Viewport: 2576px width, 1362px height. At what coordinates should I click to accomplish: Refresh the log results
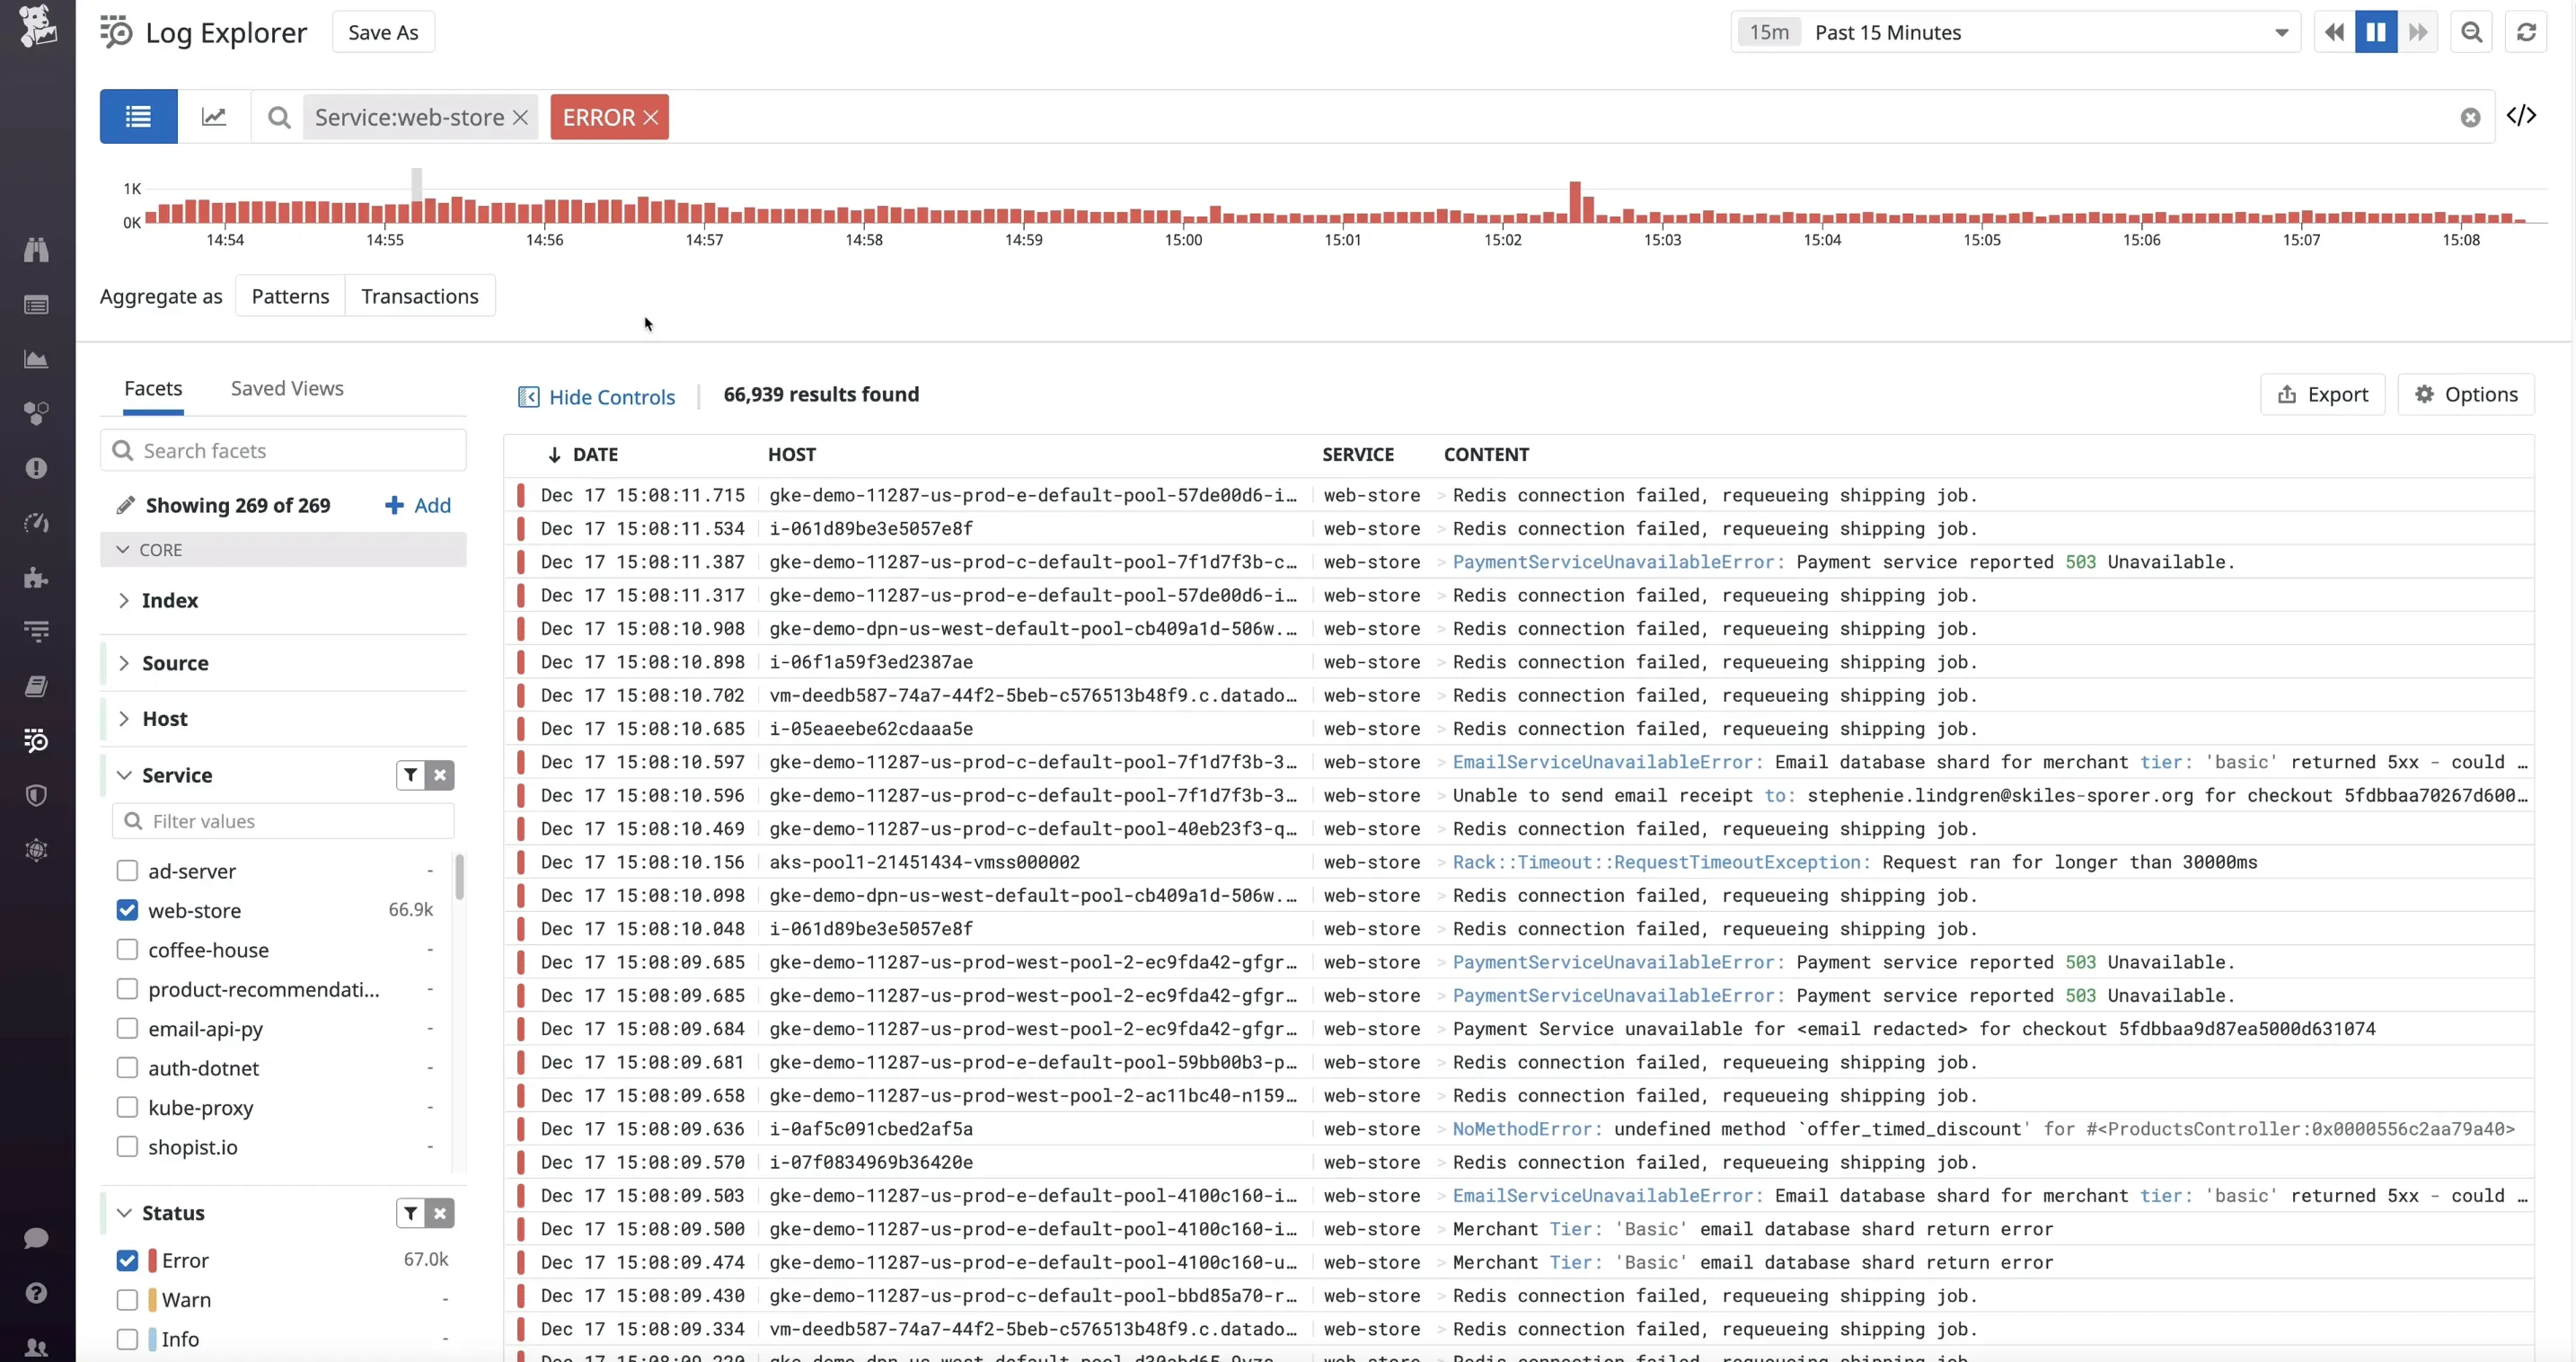tap(2526, 32)
